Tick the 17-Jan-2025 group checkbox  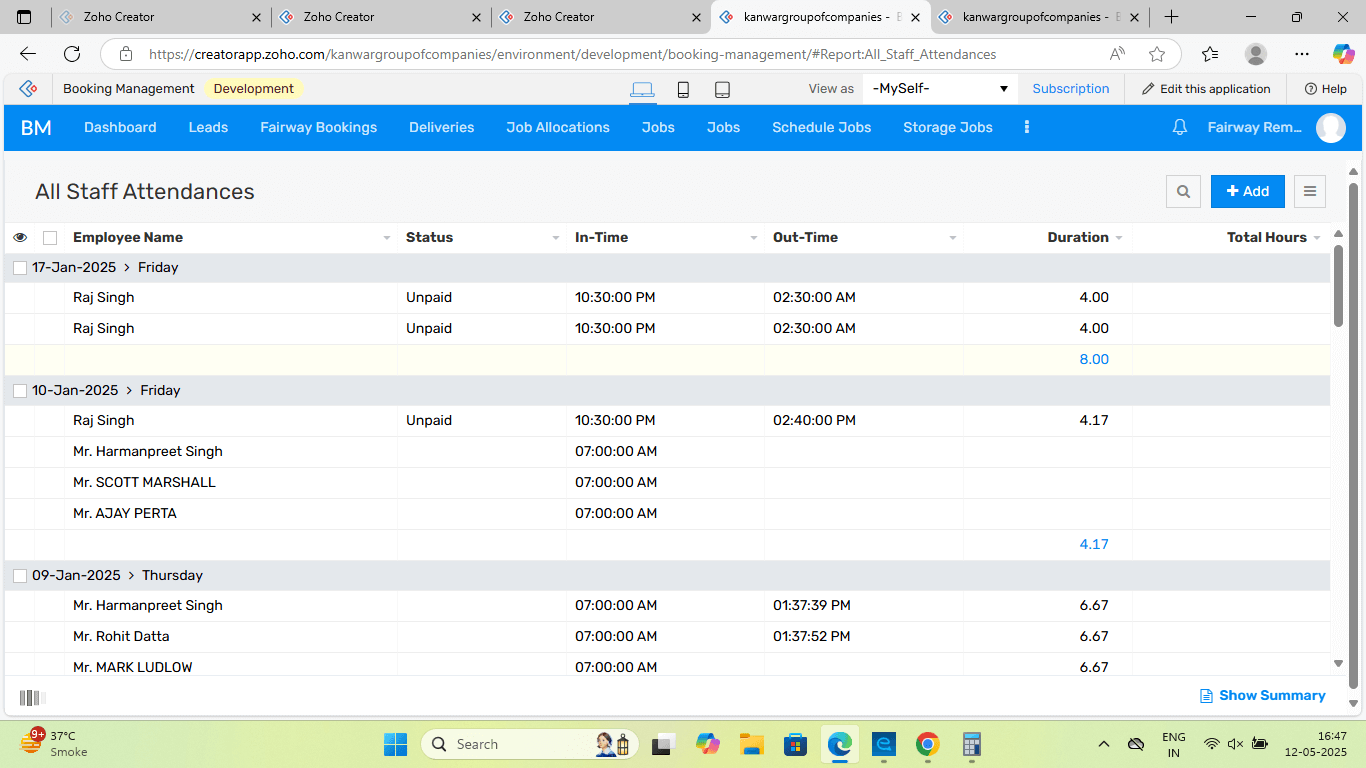point(20,268)
